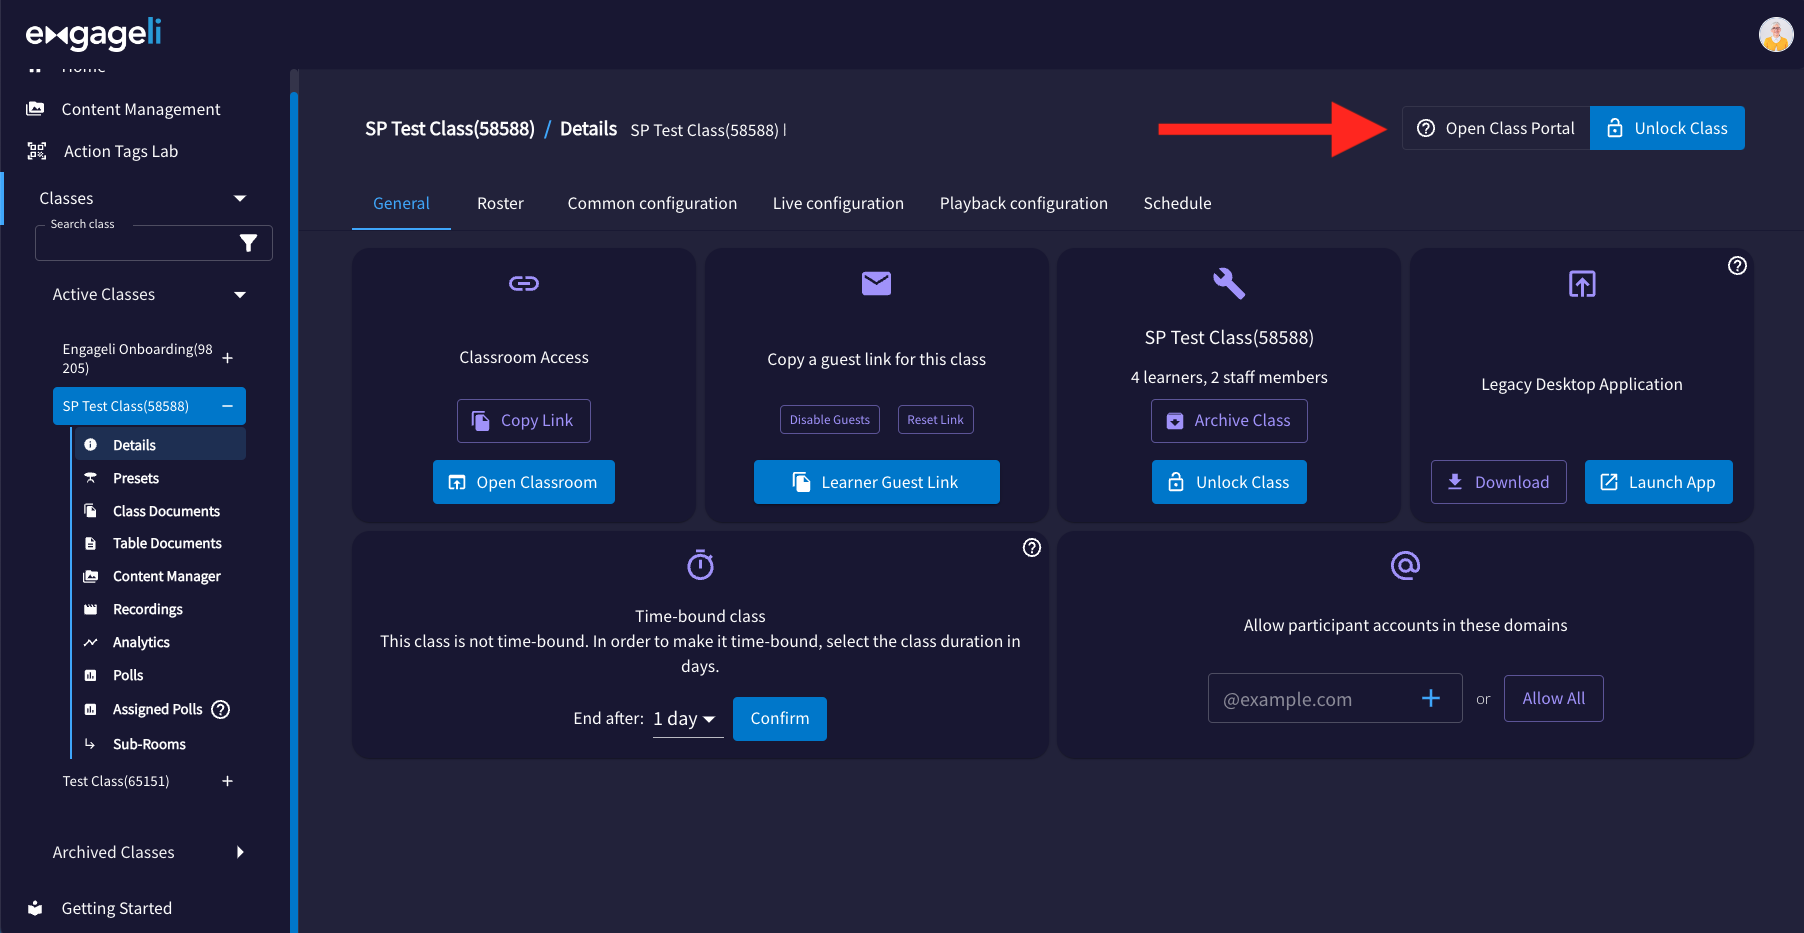Click Disable Guests button
Image resolution: width=1804 pixels, height=933 pixels.
(x=830, y=420)
